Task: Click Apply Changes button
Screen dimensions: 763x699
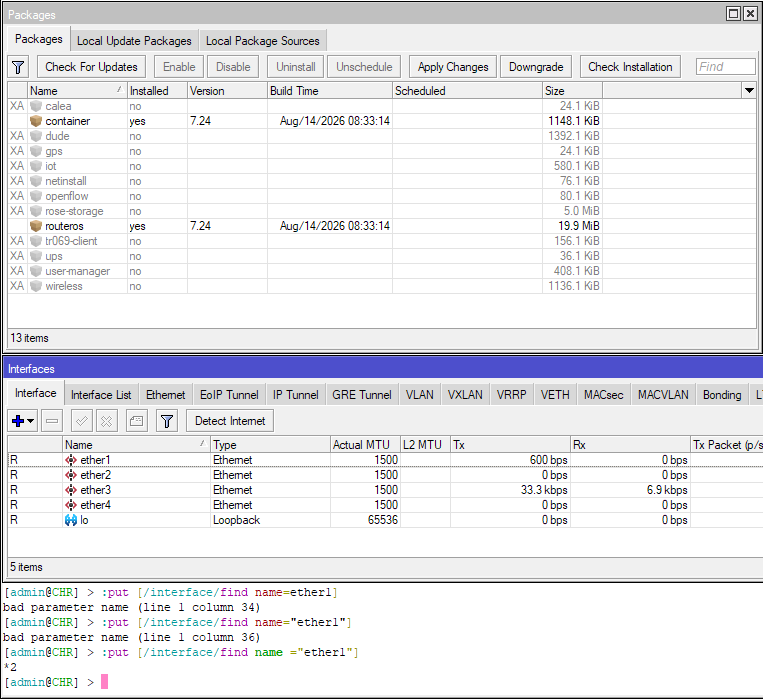Action: [x=453, y=67]
